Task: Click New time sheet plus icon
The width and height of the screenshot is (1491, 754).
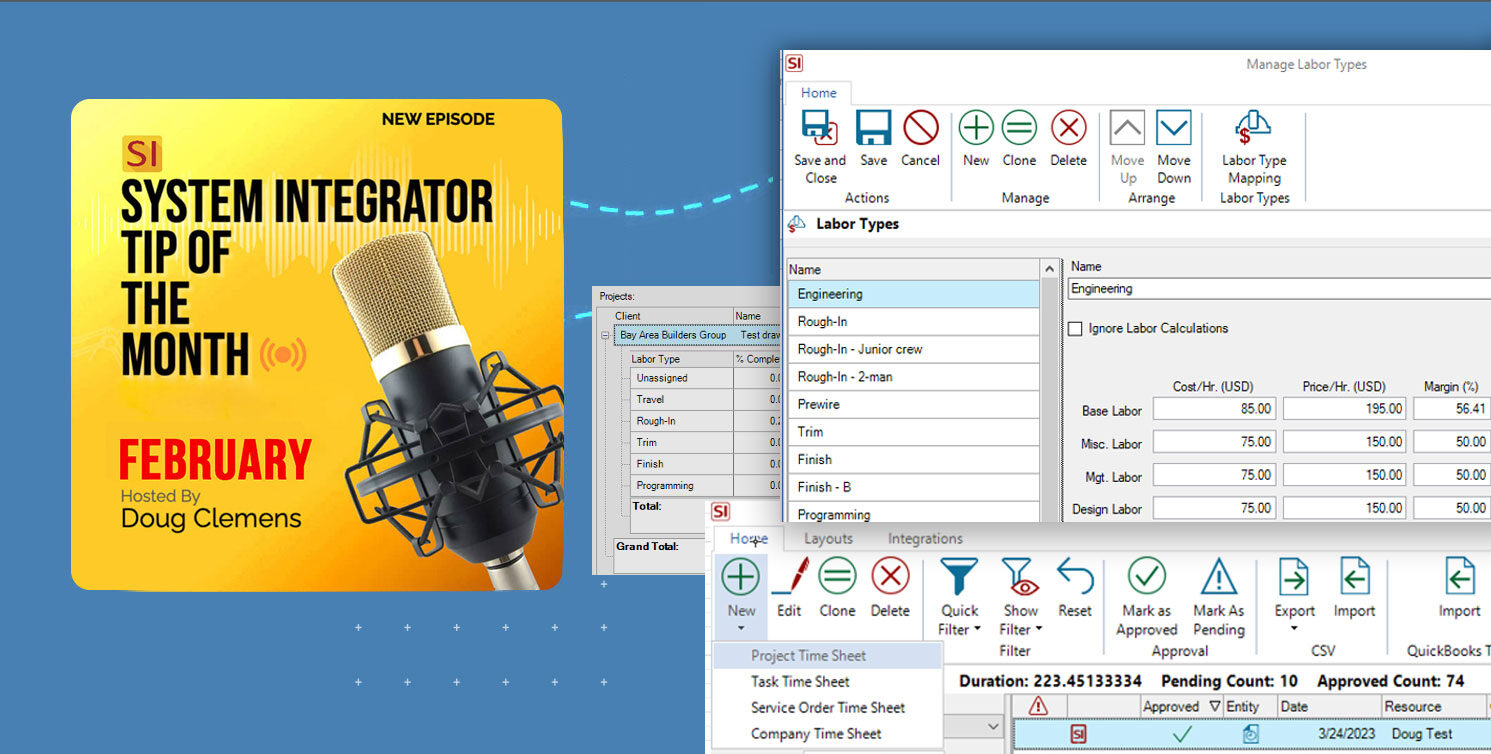Action: pyautogui.click(x=741, y=577)
